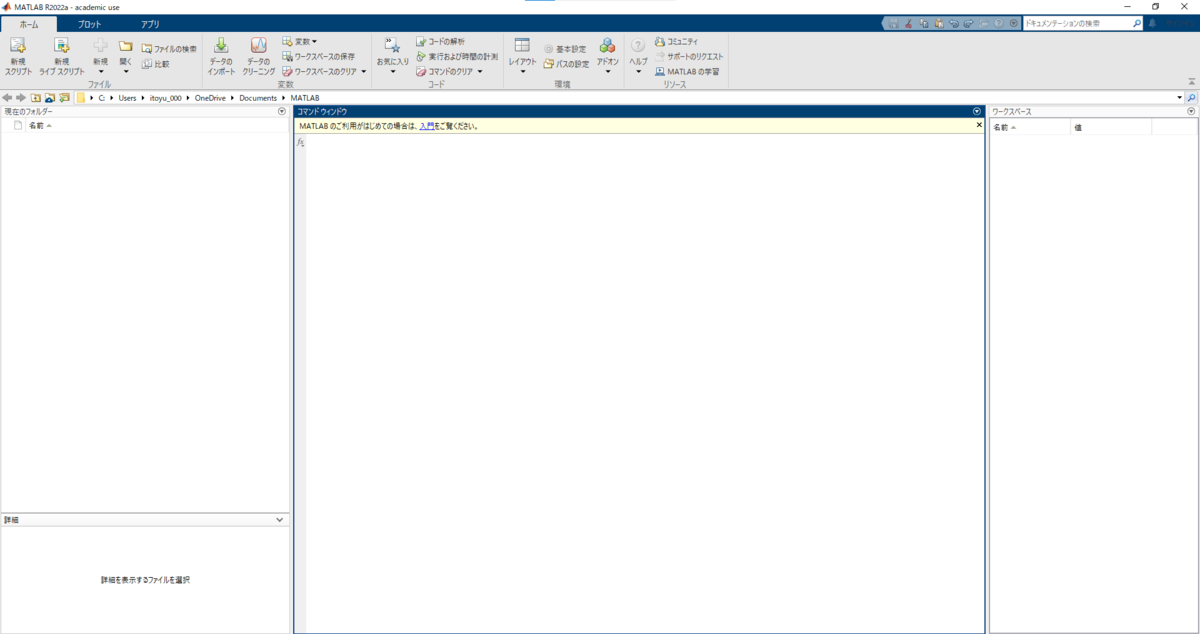
Task: Open a file with 開く folder icon
Action: [x=125, y=57]
